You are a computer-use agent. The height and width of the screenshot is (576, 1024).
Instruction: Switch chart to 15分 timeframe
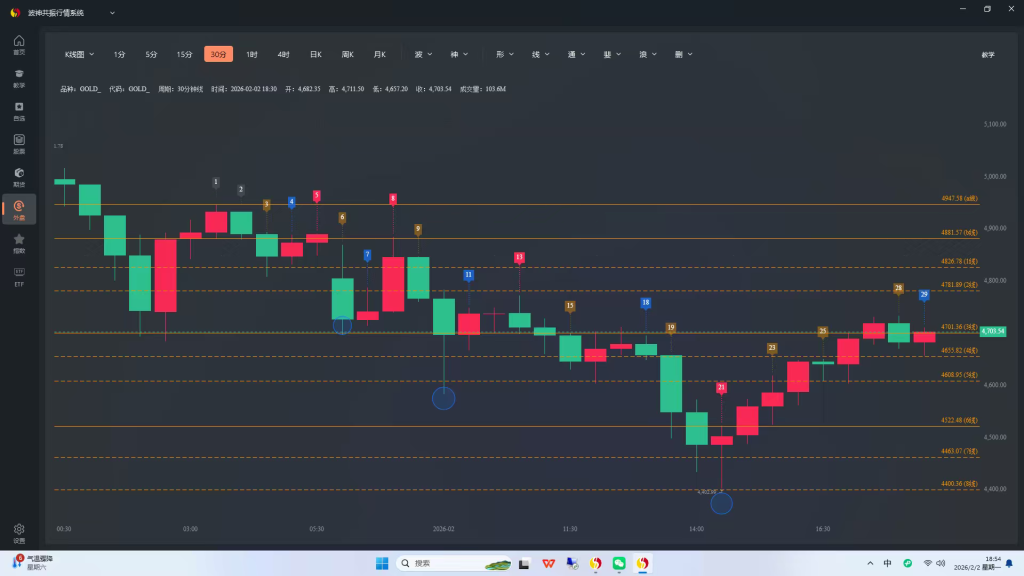[x=184, y=54]
